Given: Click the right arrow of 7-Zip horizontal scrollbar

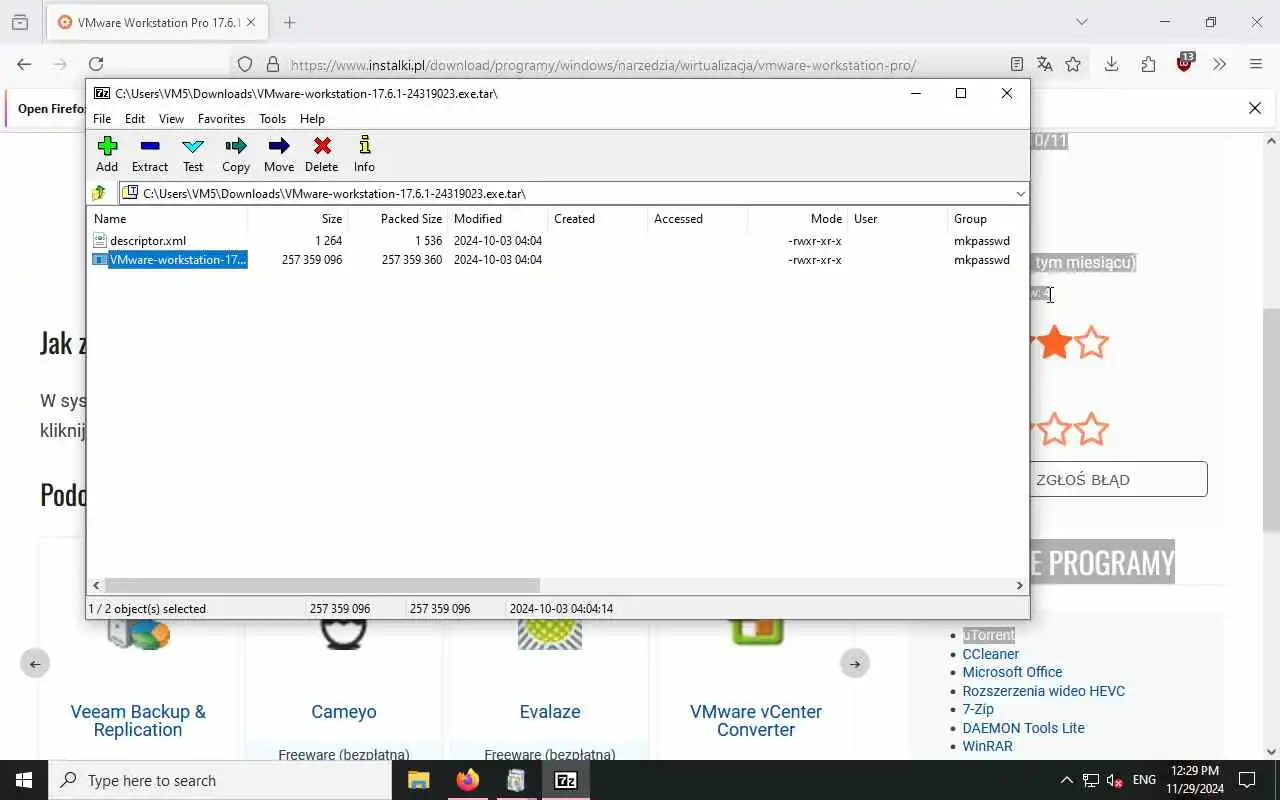Looking at the screenshot, I should (1020, 585).
